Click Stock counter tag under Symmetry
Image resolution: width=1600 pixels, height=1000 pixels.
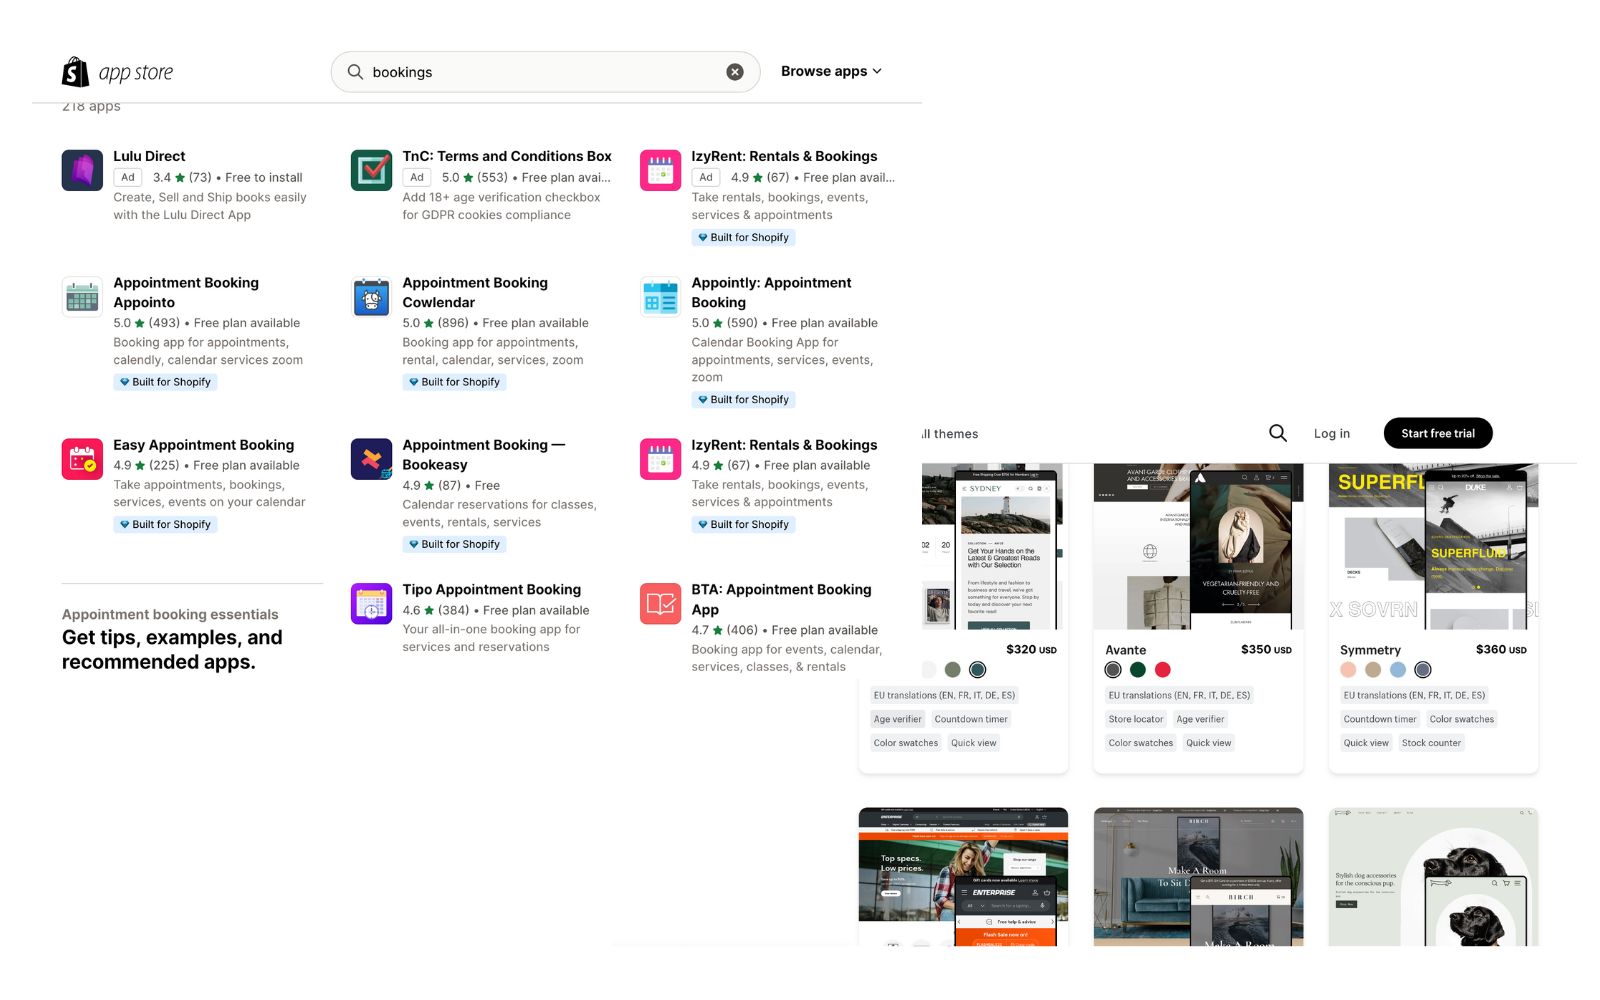coord(1431,743)
